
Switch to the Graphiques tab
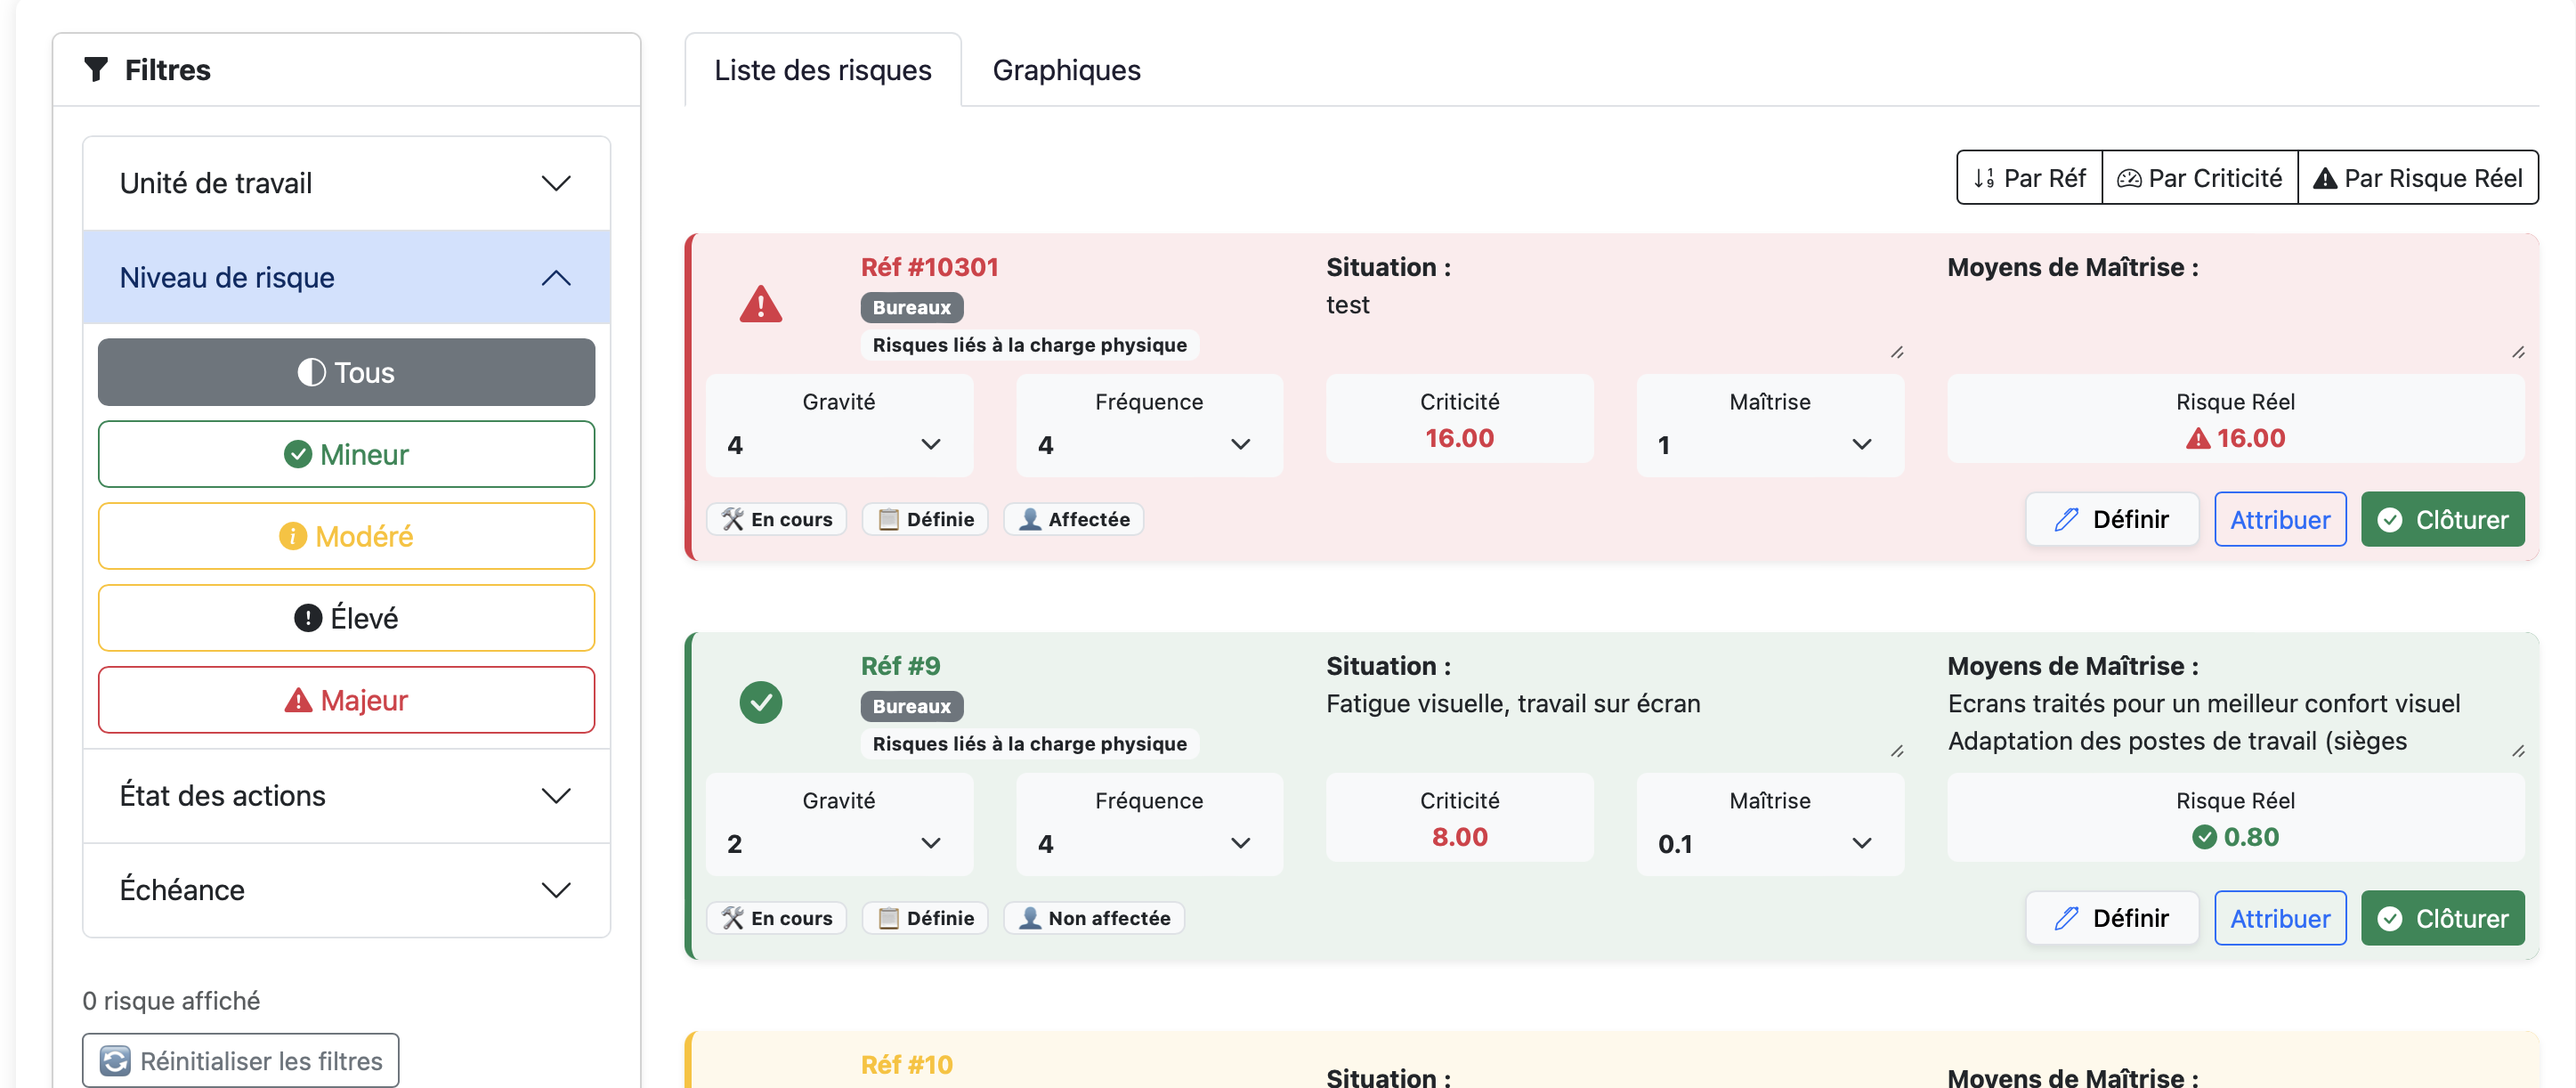coord(1066,70)
